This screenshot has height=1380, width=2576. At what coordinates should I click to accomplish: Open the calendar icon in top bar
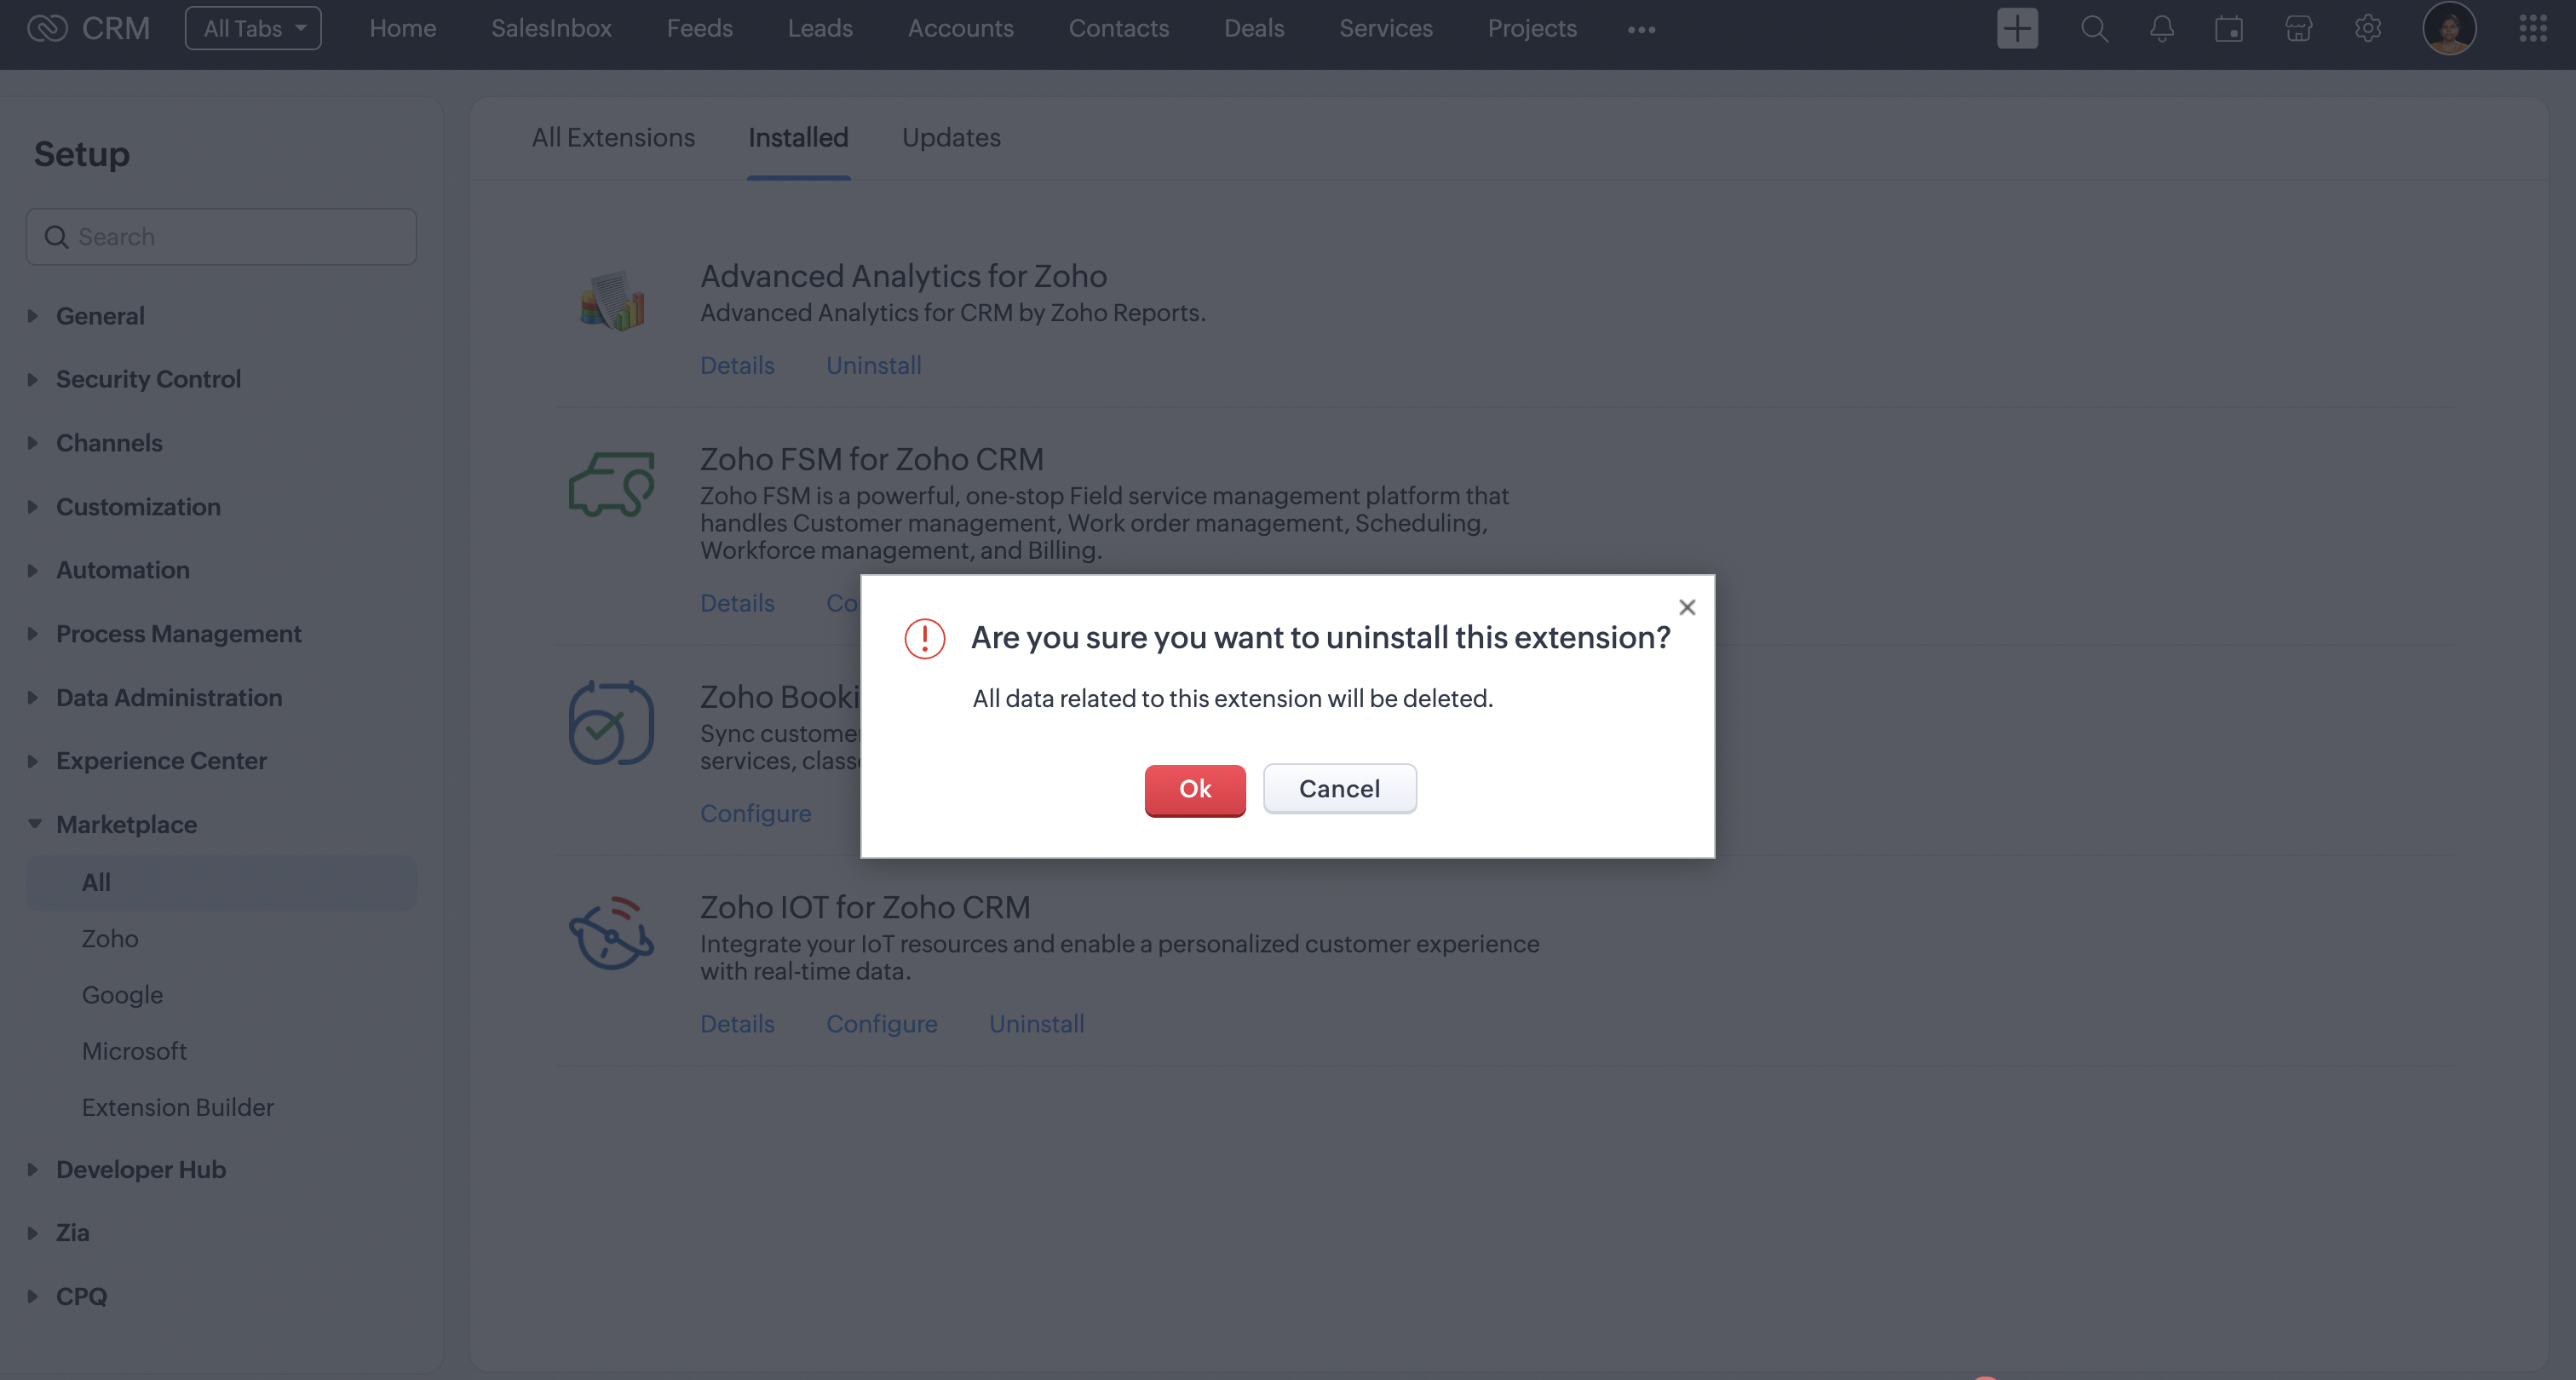pos(2229,28)
